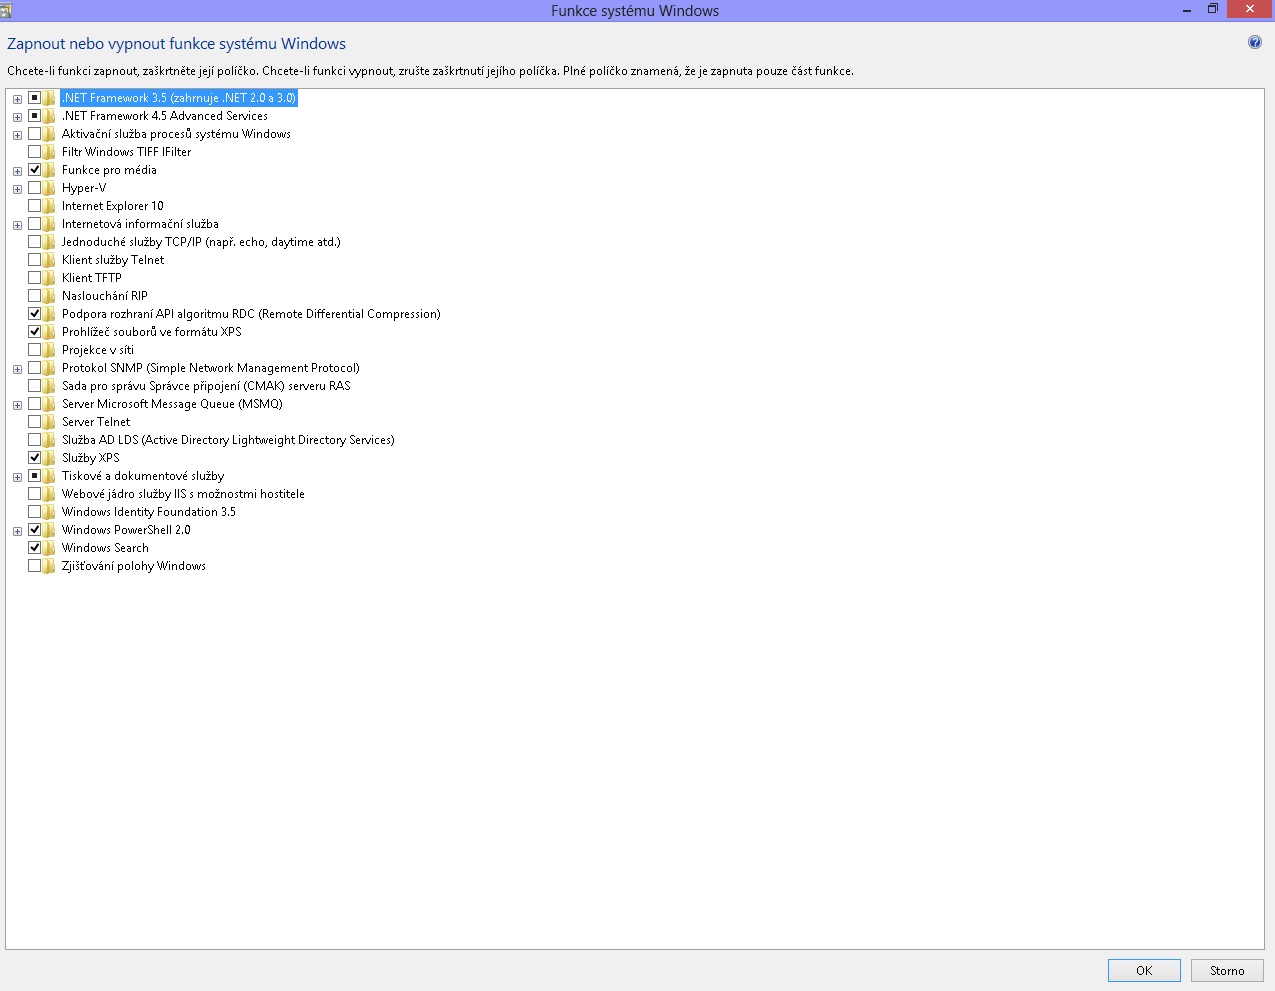Click folder icon of Naslouchání RIP

tap(49, 296)
